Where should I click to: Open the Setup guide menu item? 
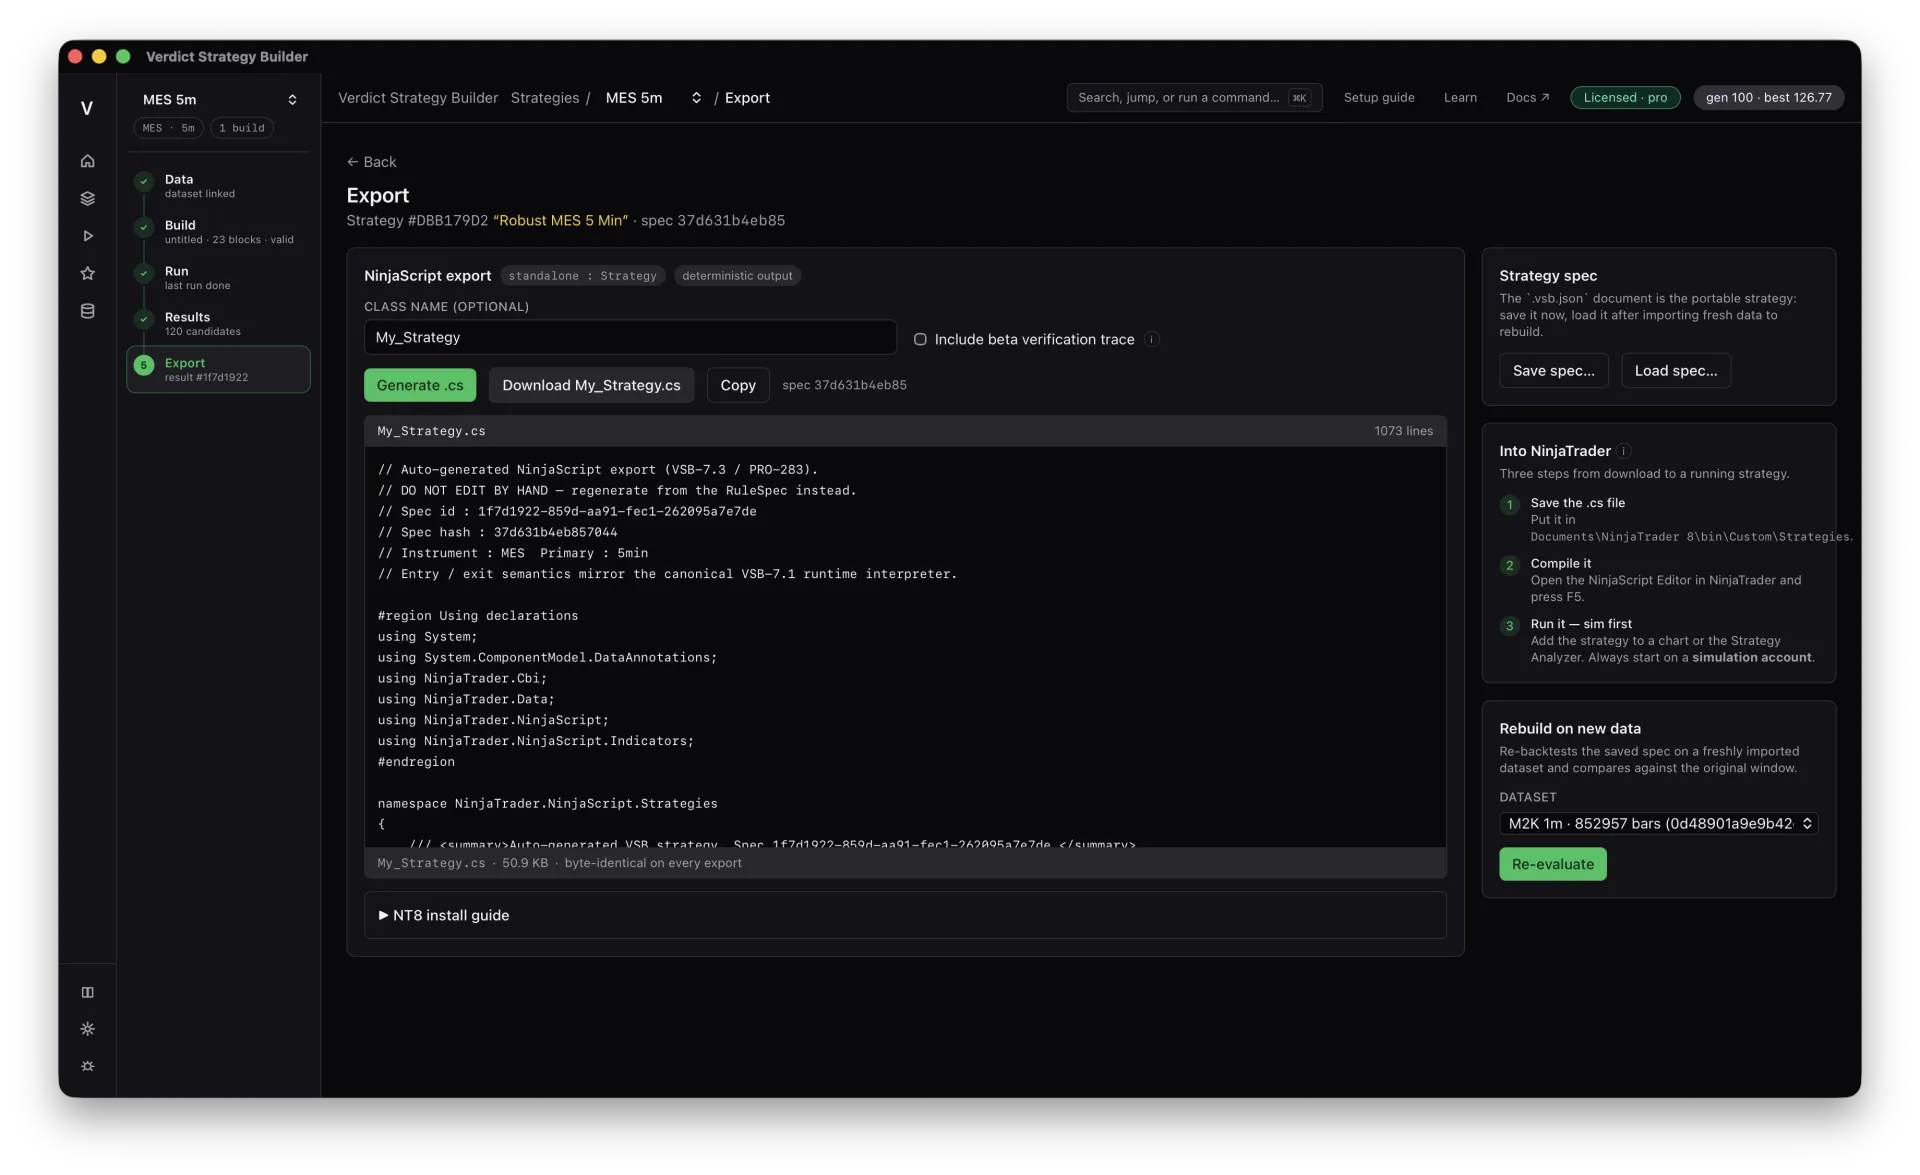pyautogui.click(x=1379, y=98)
